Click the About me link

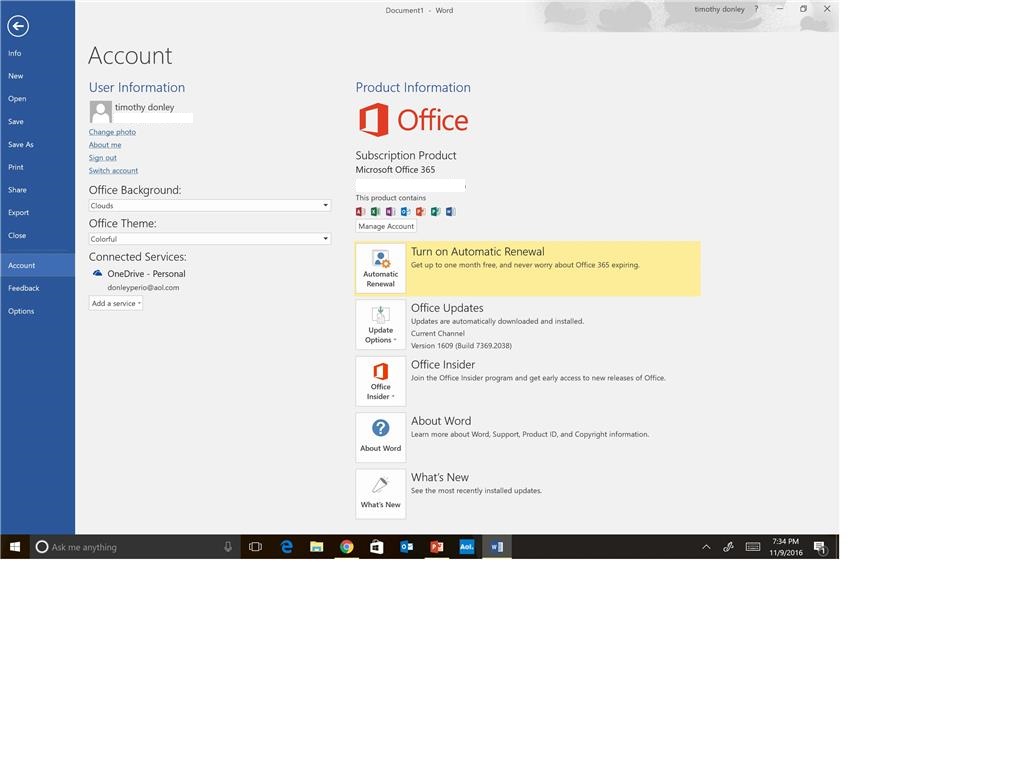click(105, 145)
